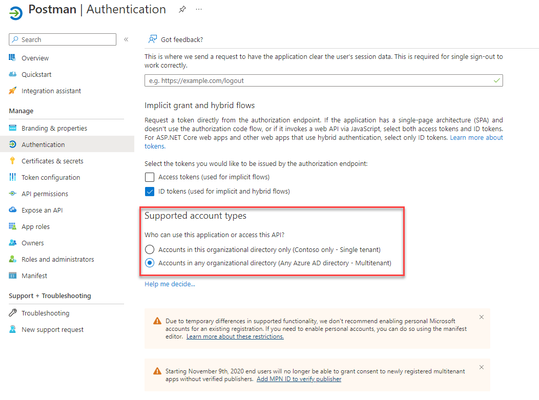The image size is (539, 400).
Task: Uncheck ID tokens checkbox
Action: pyautogui.click(x=150, y=191)
